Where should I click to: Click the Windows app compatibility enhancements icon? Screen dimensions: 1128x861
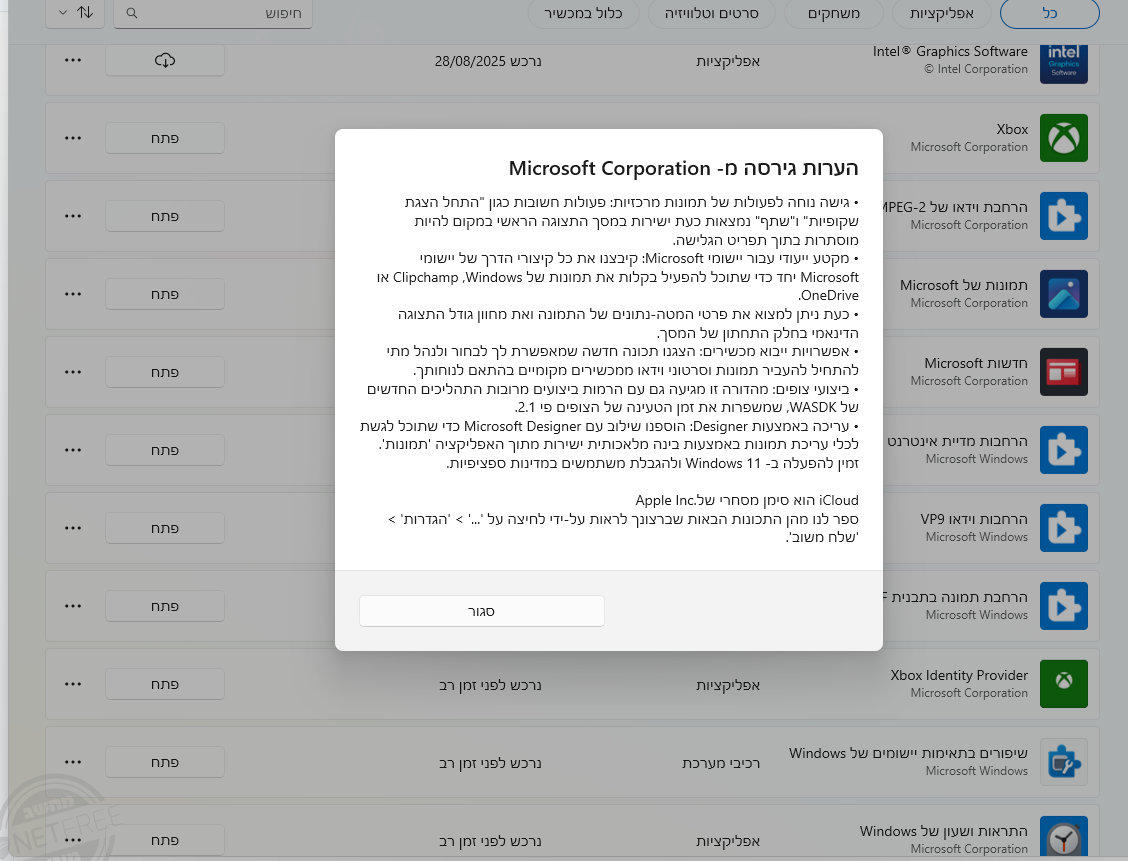(1063, 762)
